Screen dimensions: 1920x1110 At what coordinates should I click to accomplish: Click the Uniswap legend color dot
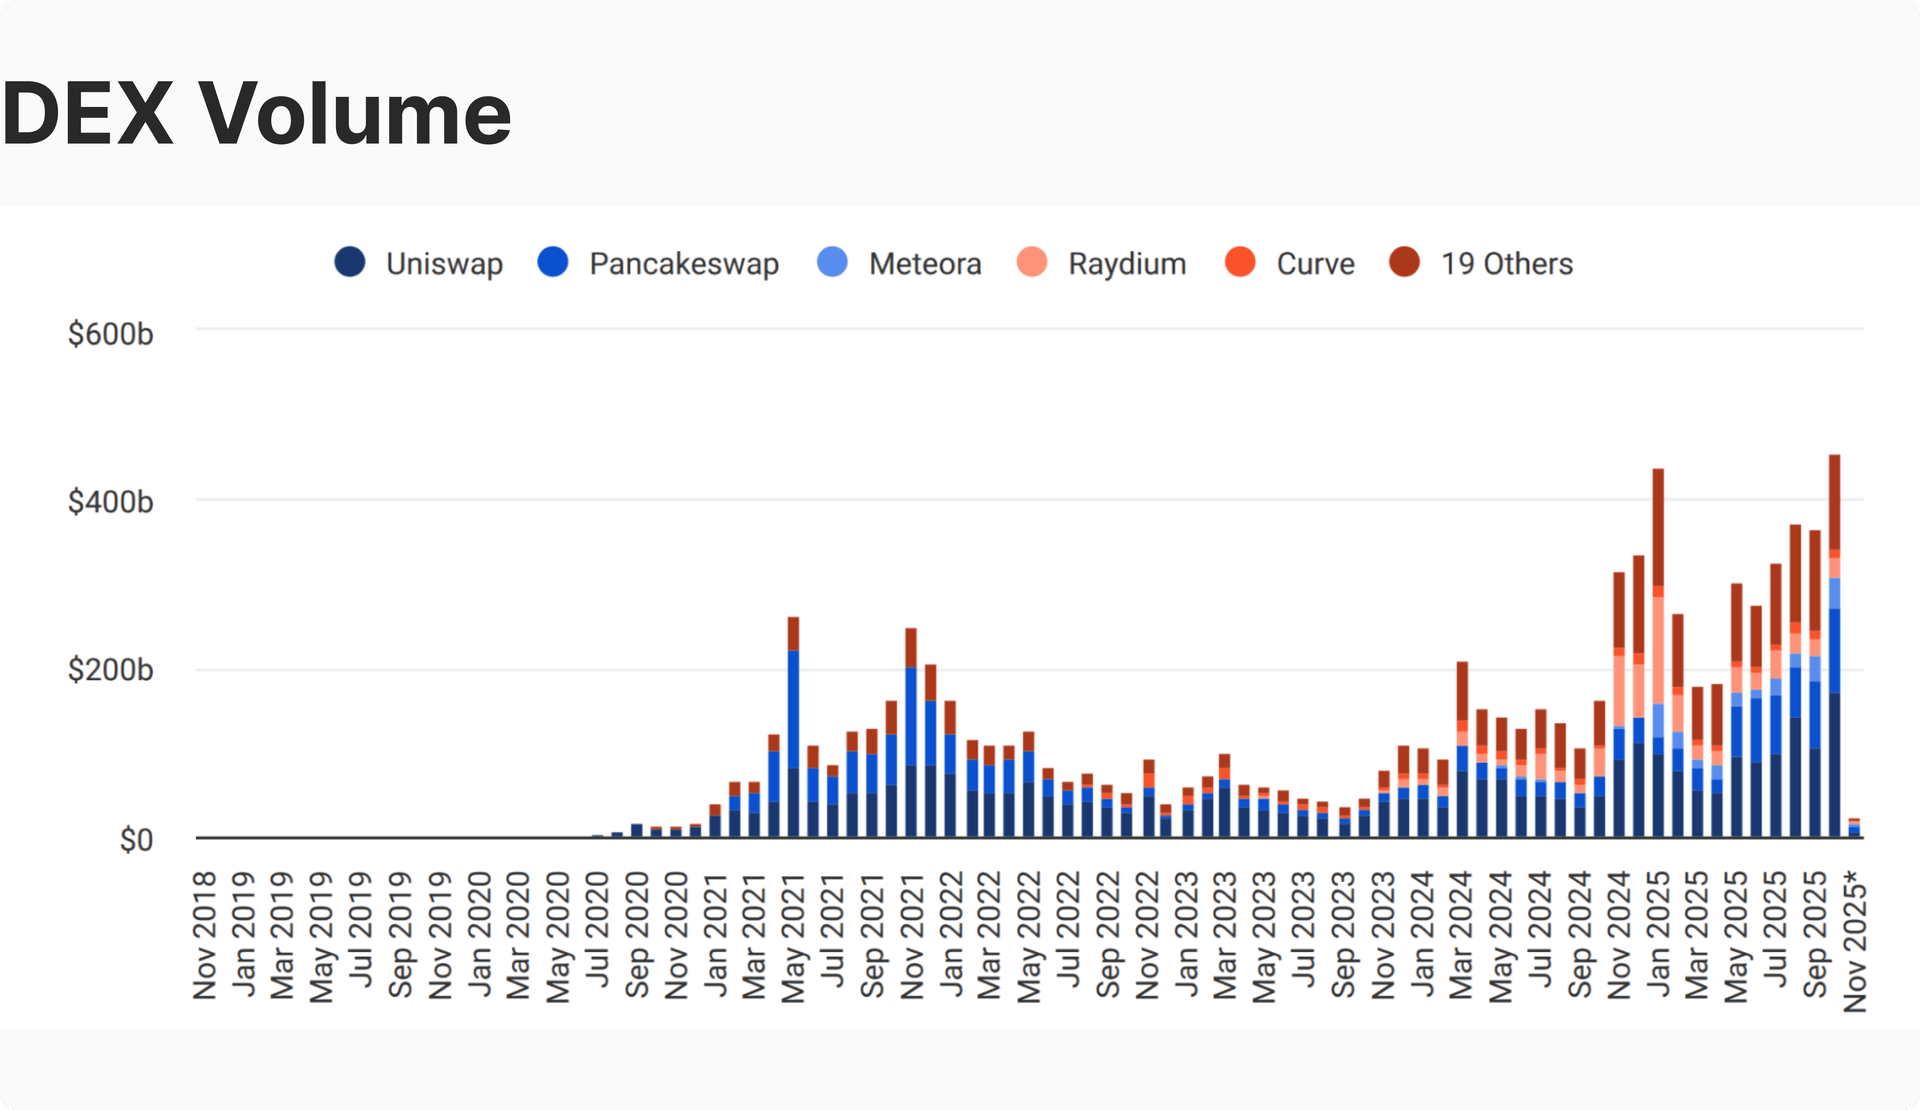coord(349,263)
